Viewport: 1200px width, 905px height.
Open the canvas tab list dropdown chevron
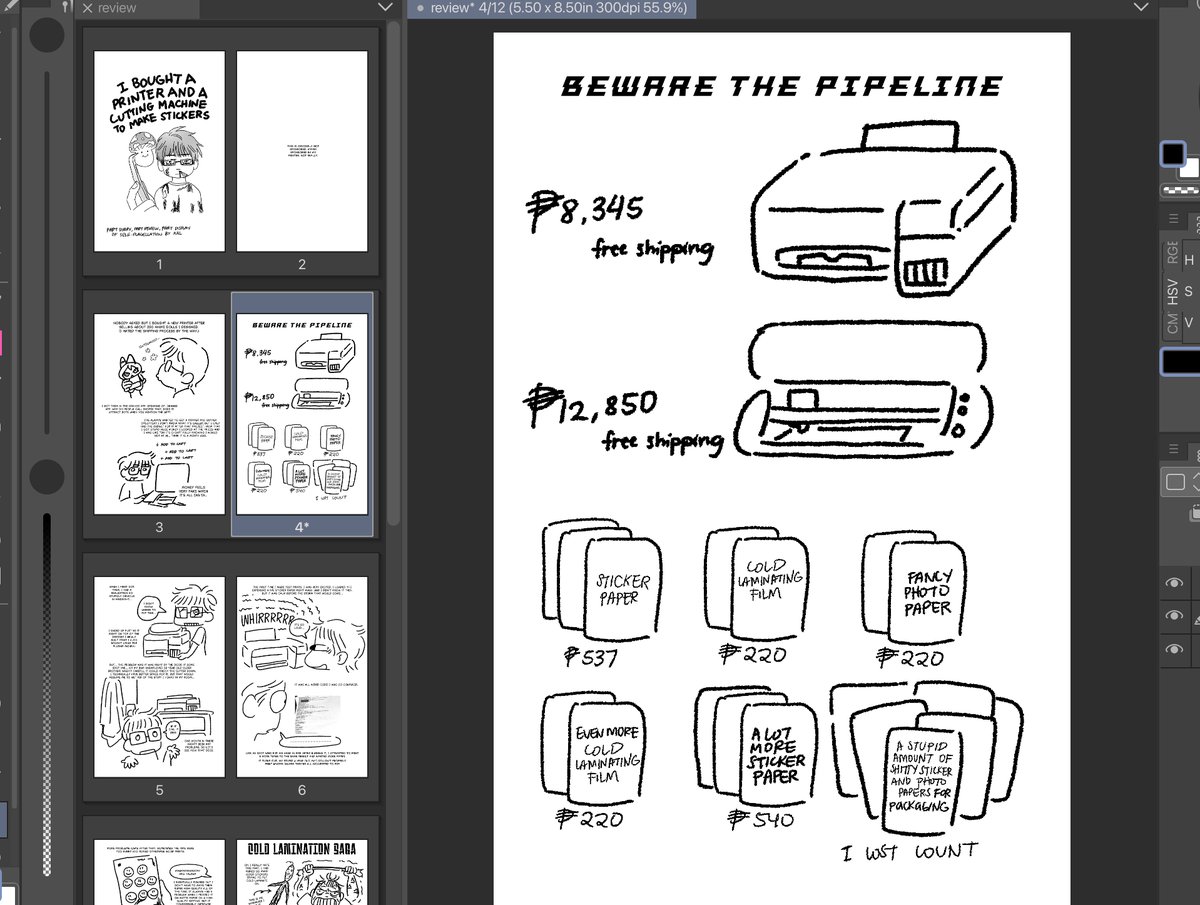pos(1143,7)
